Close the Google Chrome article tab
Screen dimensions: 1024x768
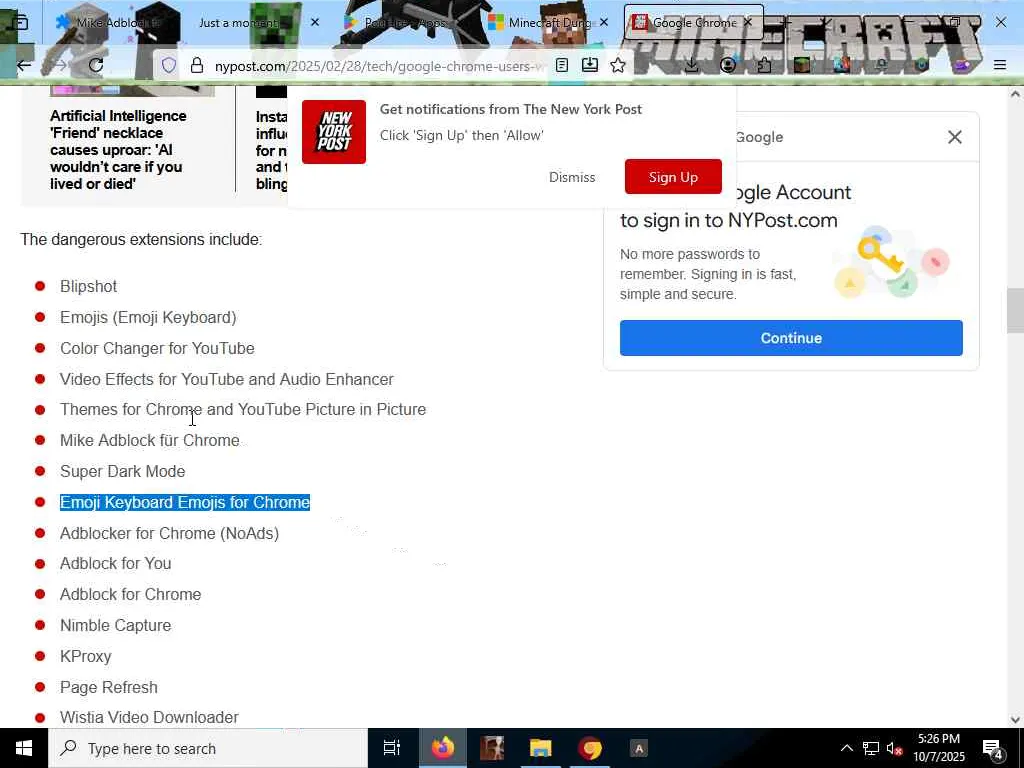[748, 23]
